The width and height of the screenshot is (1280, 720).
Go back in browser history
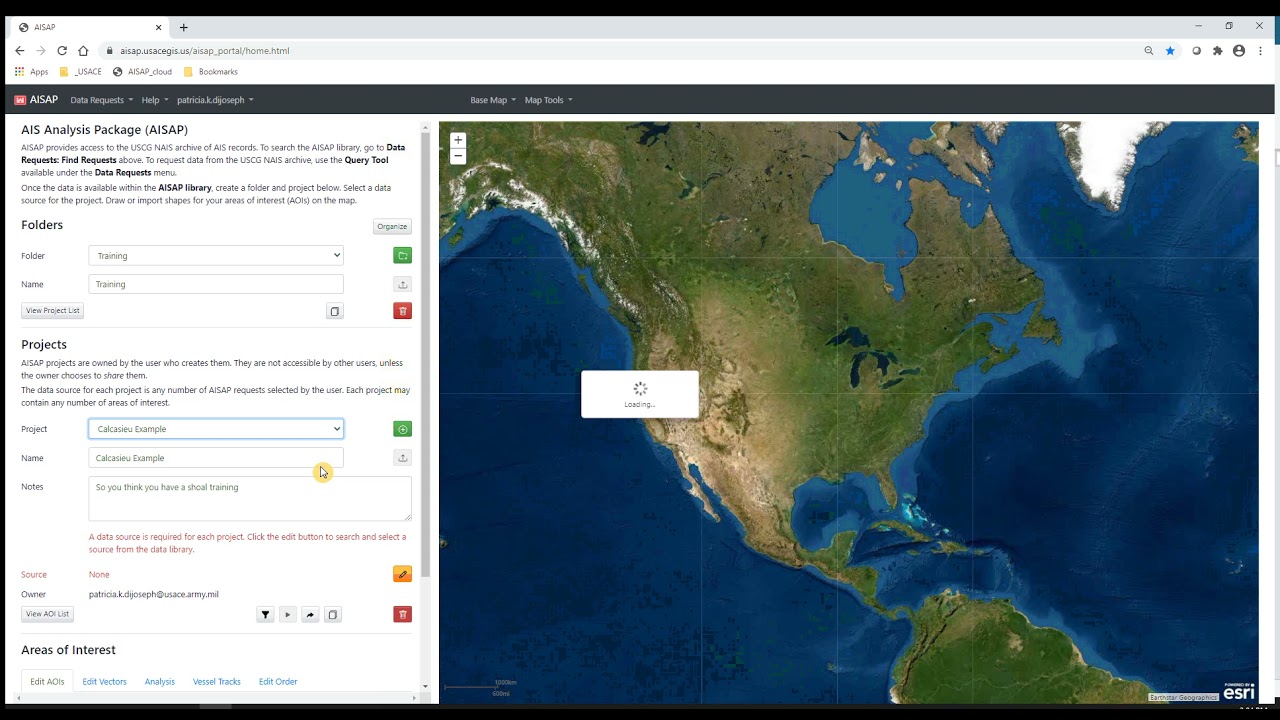pos(19,51)
